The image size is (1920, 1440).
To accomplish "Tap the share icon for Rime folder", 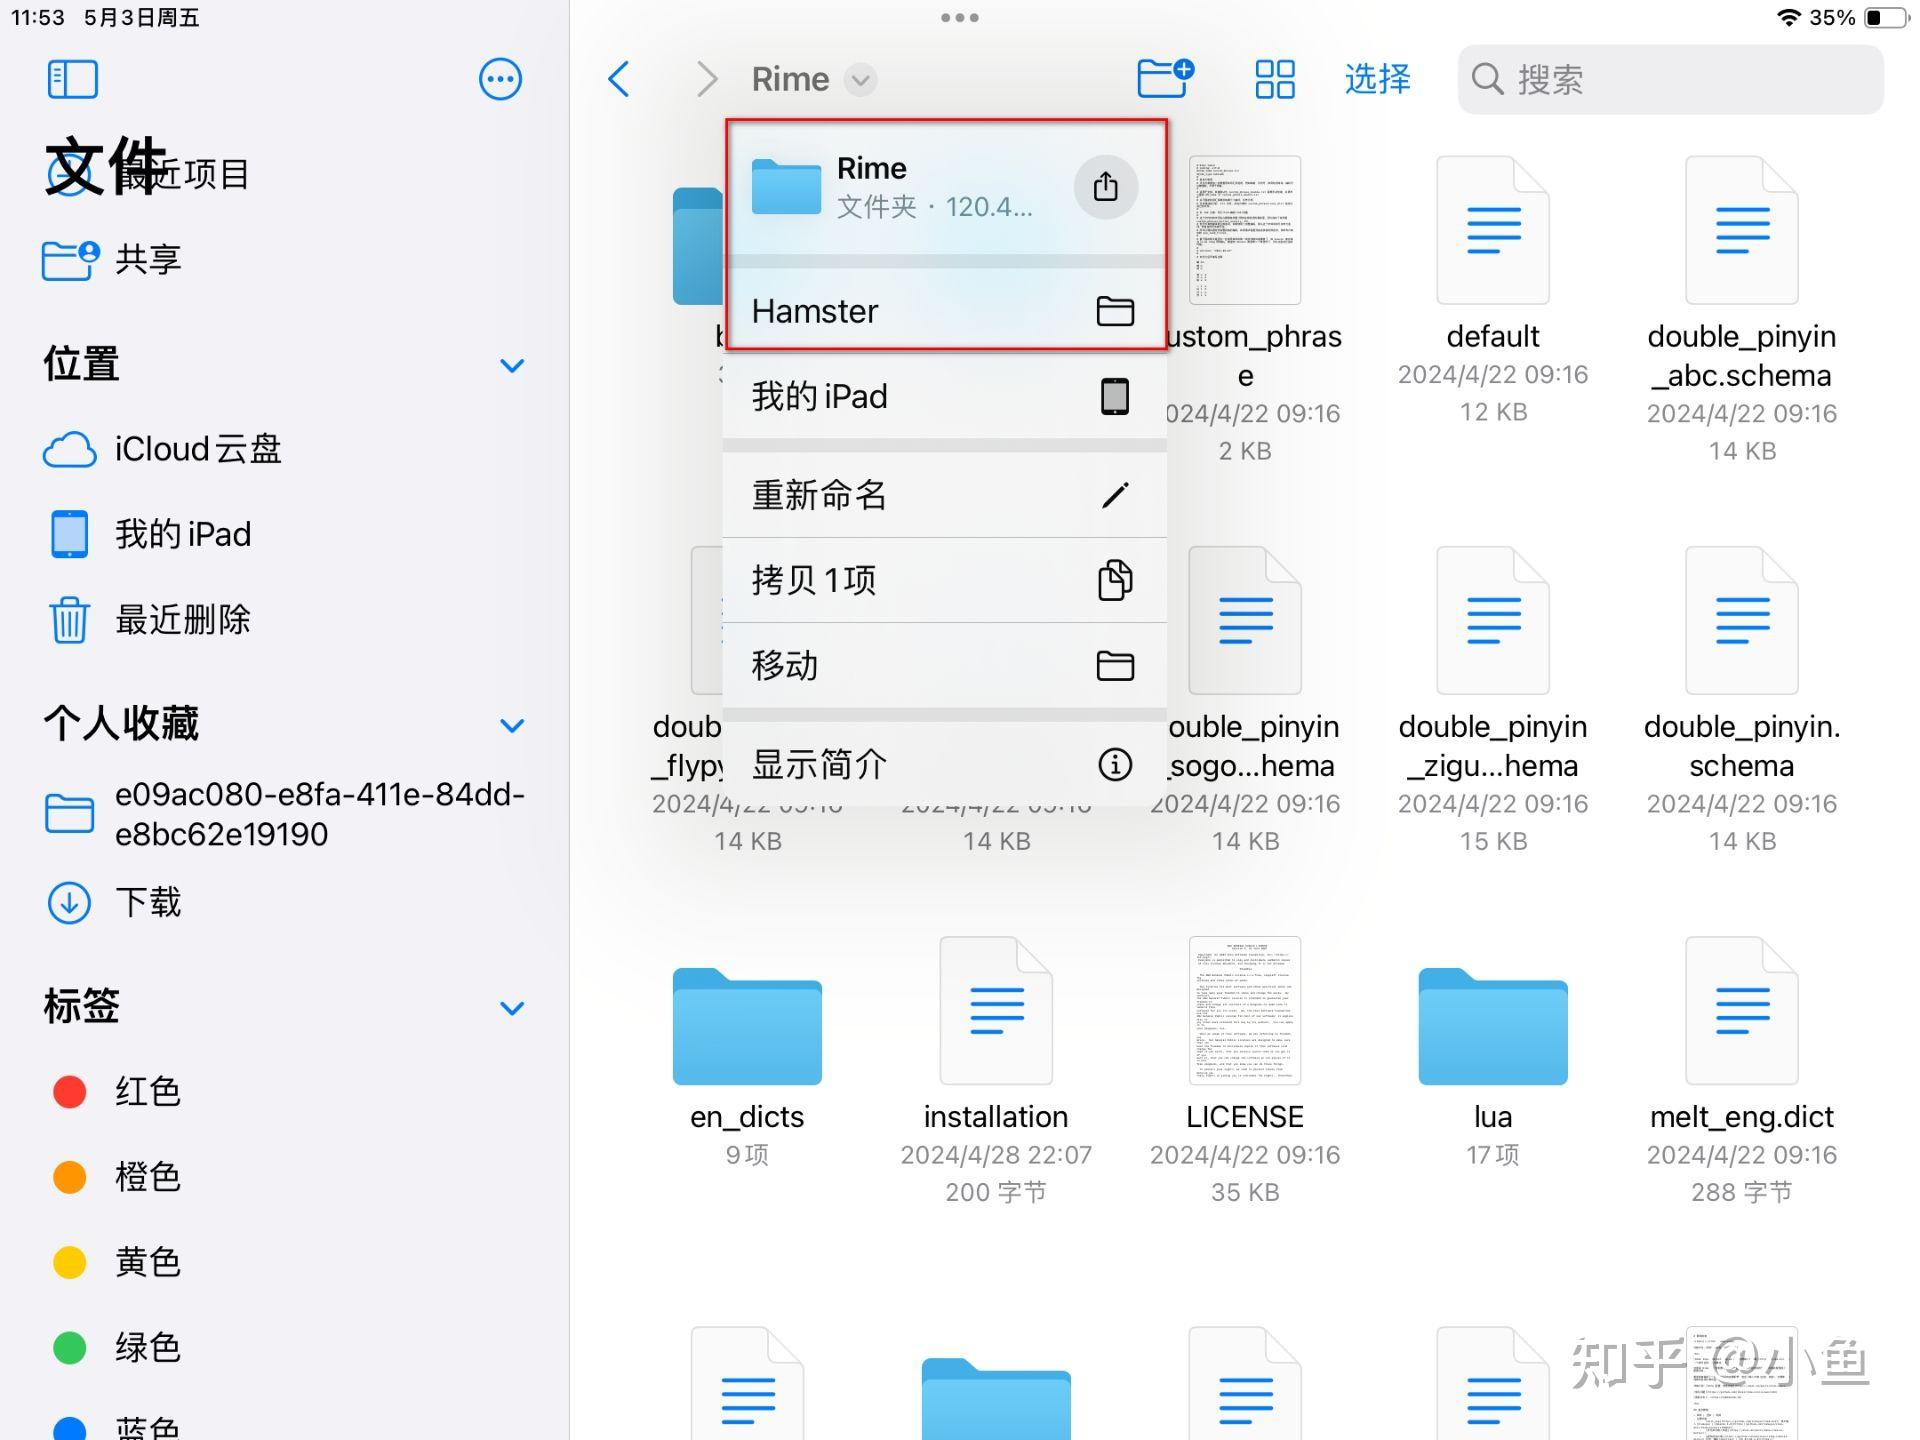I will 1105,187.
